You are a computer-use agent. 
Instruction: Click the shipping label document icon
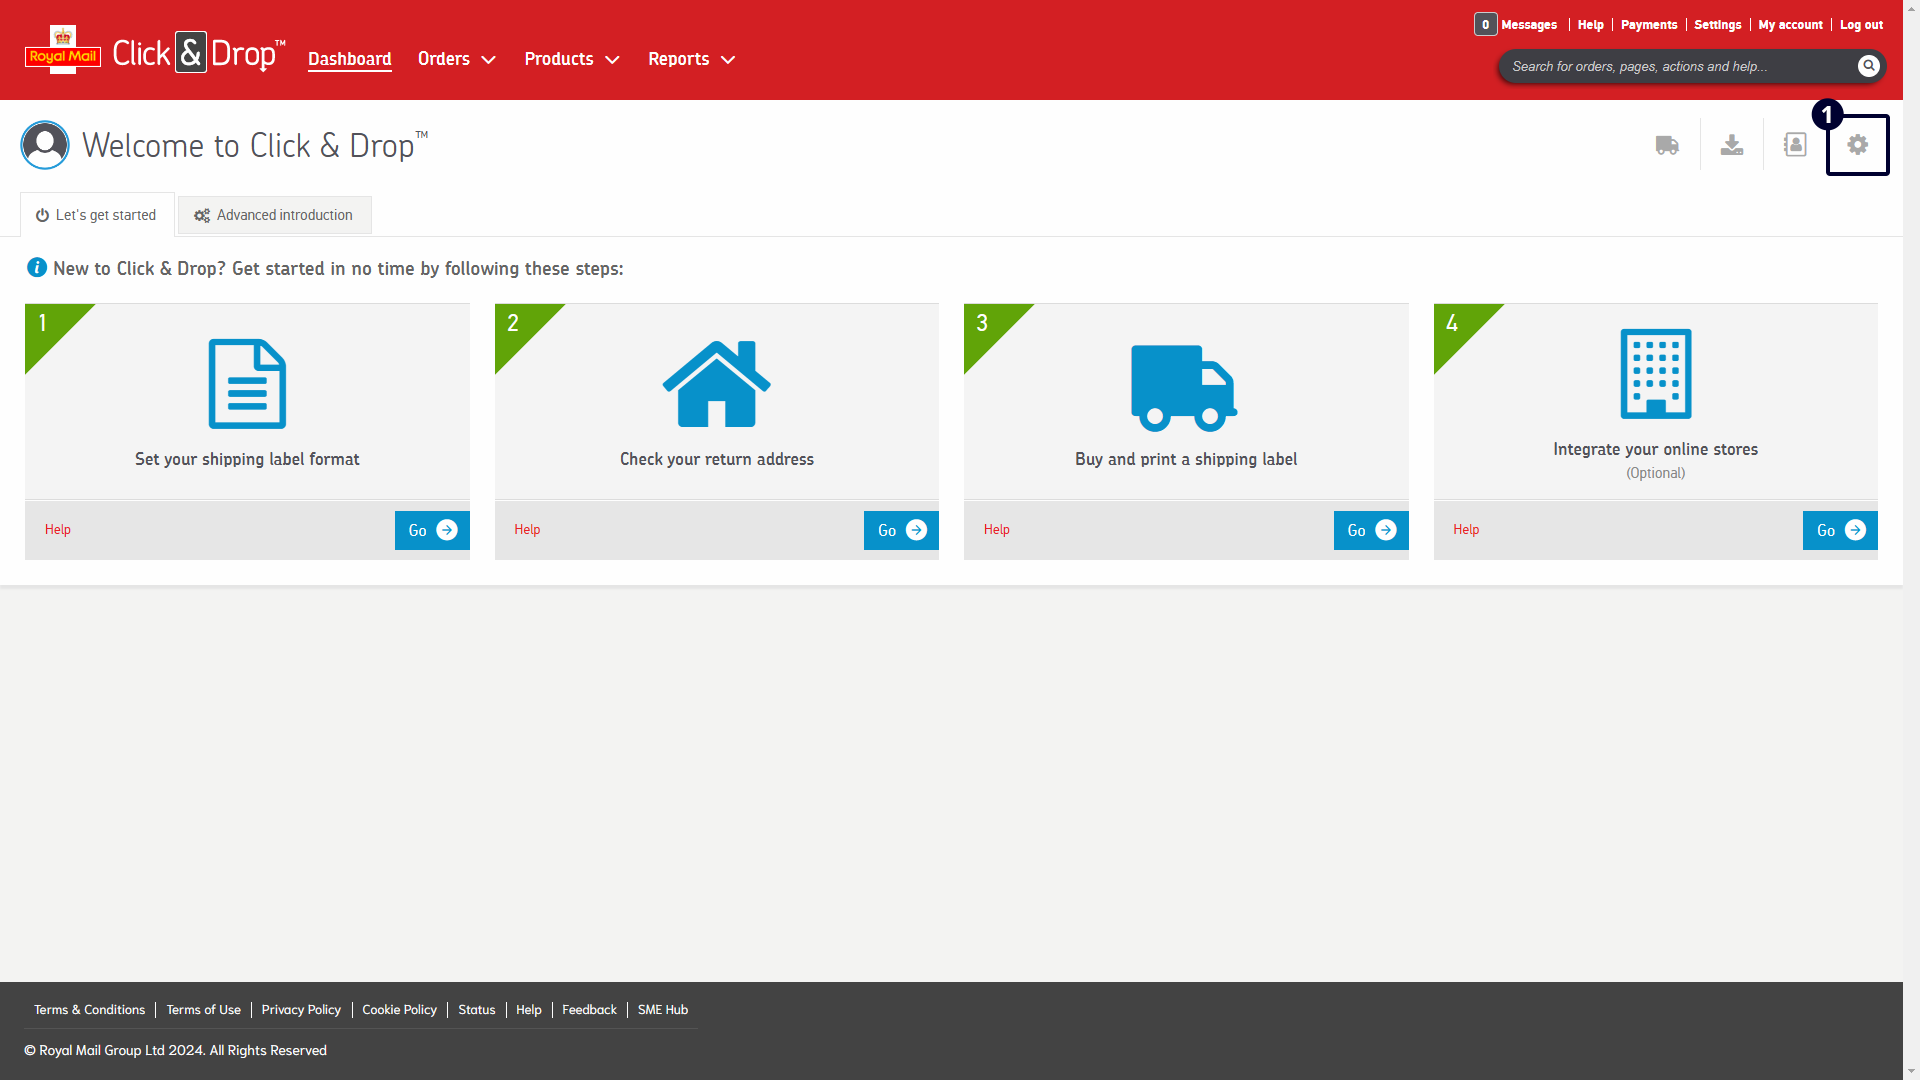coord(247,384)
